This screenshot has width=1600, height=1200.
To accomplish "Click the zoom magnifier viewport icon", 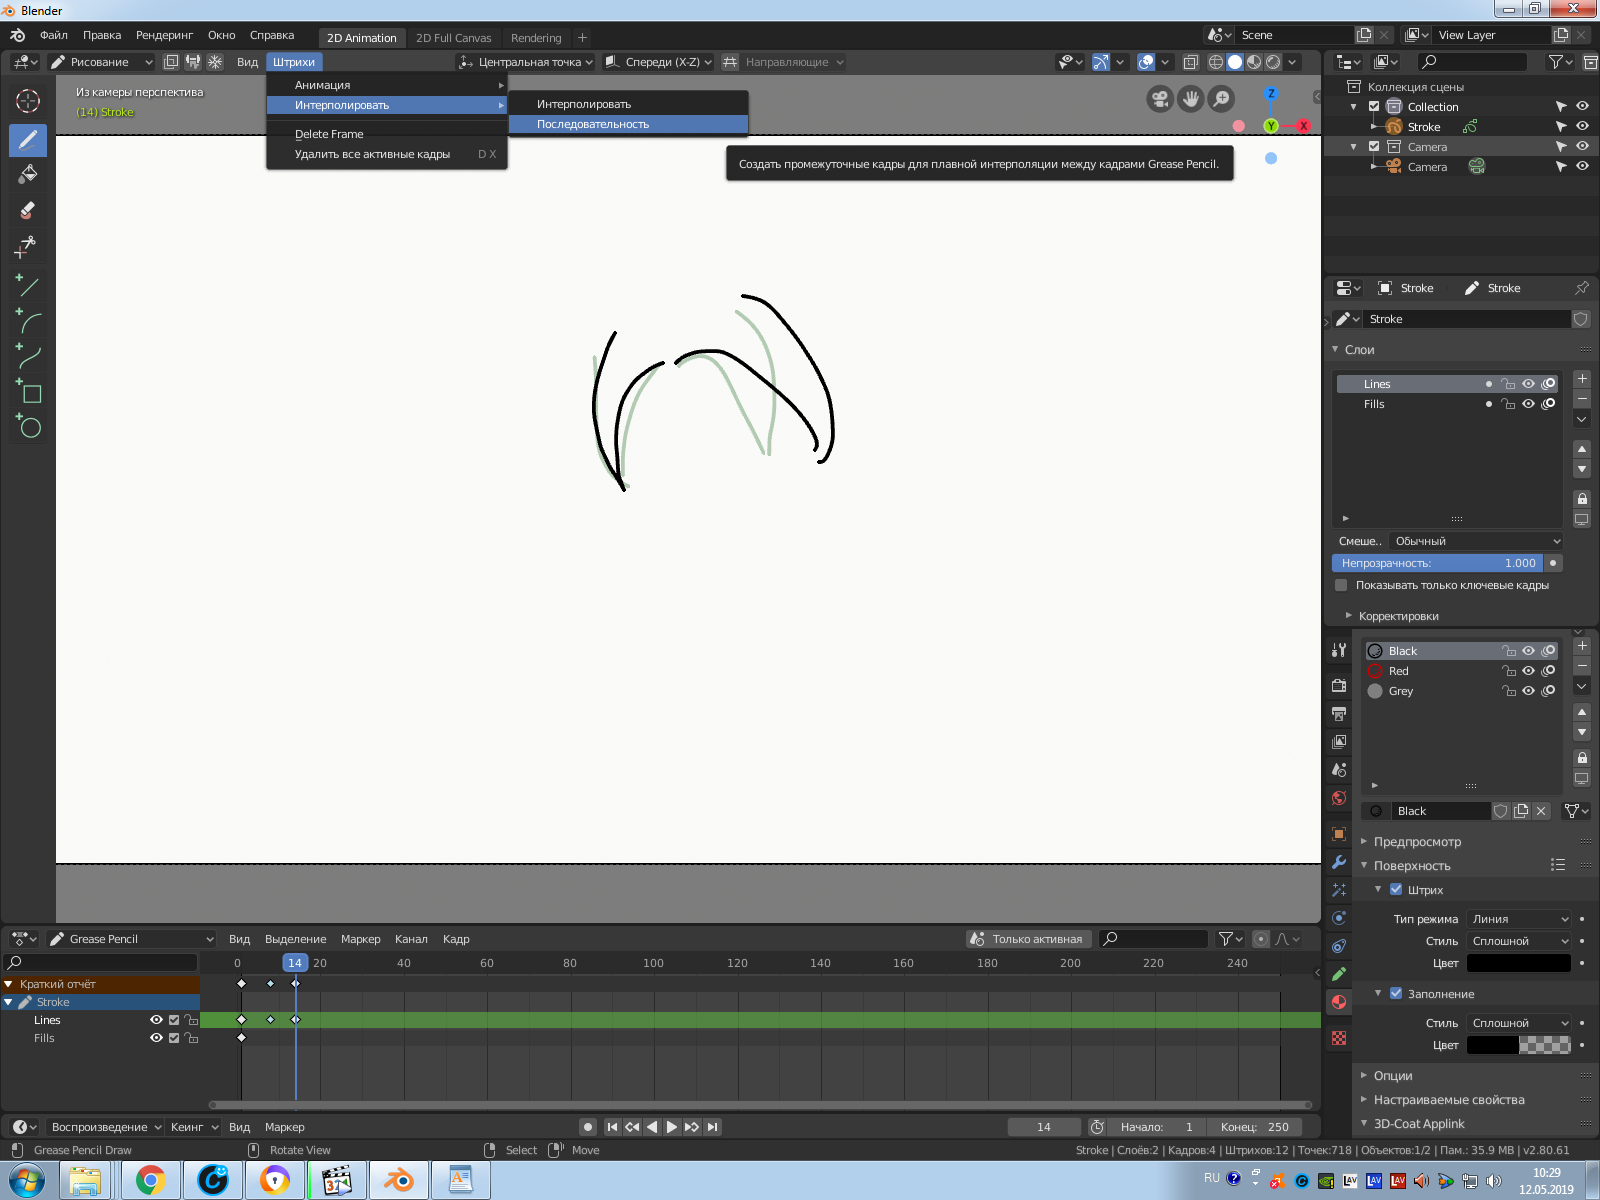I will (x=1222, y=99).
